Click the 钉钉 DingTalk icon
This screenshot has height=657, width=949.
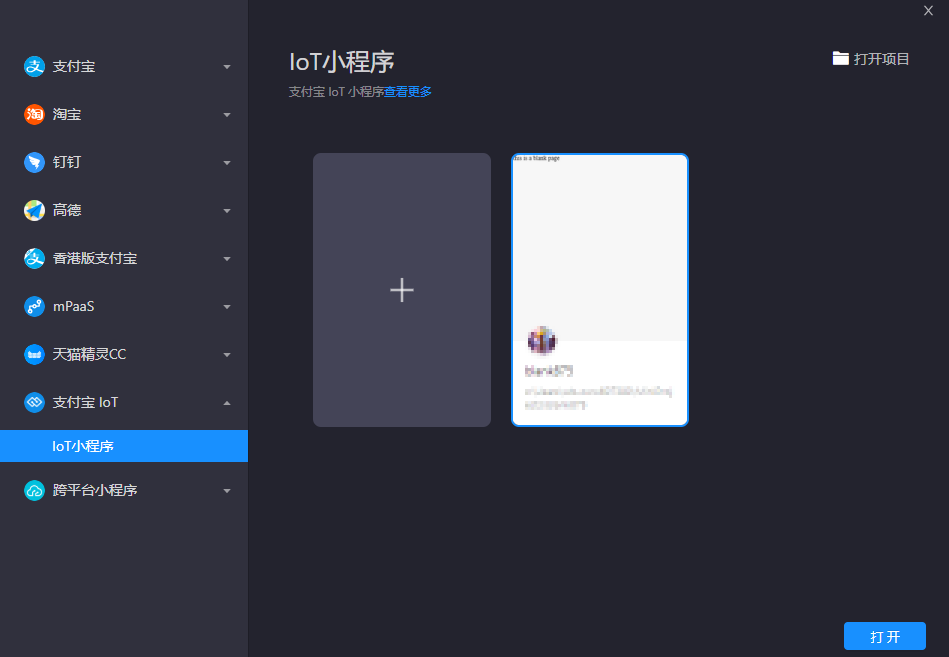click(x=34, y=162)
